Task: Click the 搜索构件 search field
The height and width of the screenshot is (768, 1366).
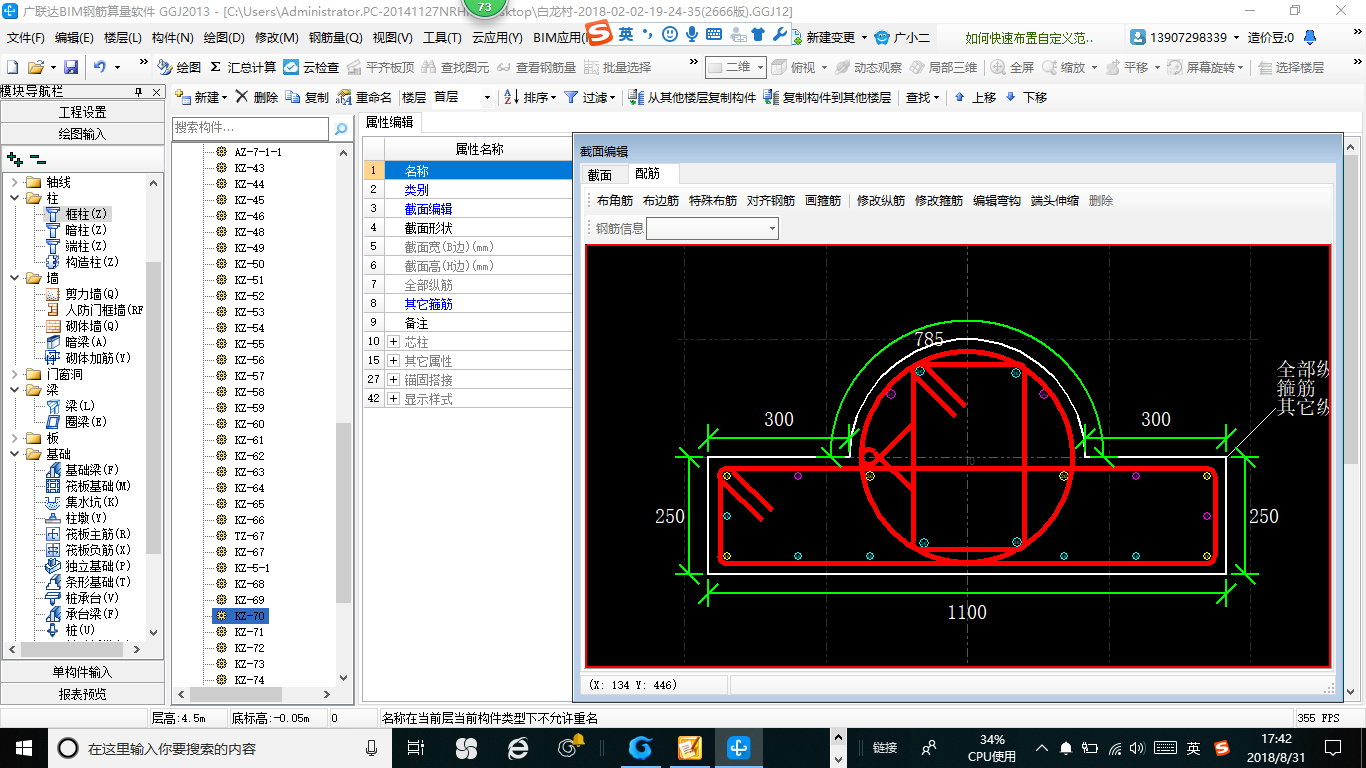Action: (x=250, y=128)
